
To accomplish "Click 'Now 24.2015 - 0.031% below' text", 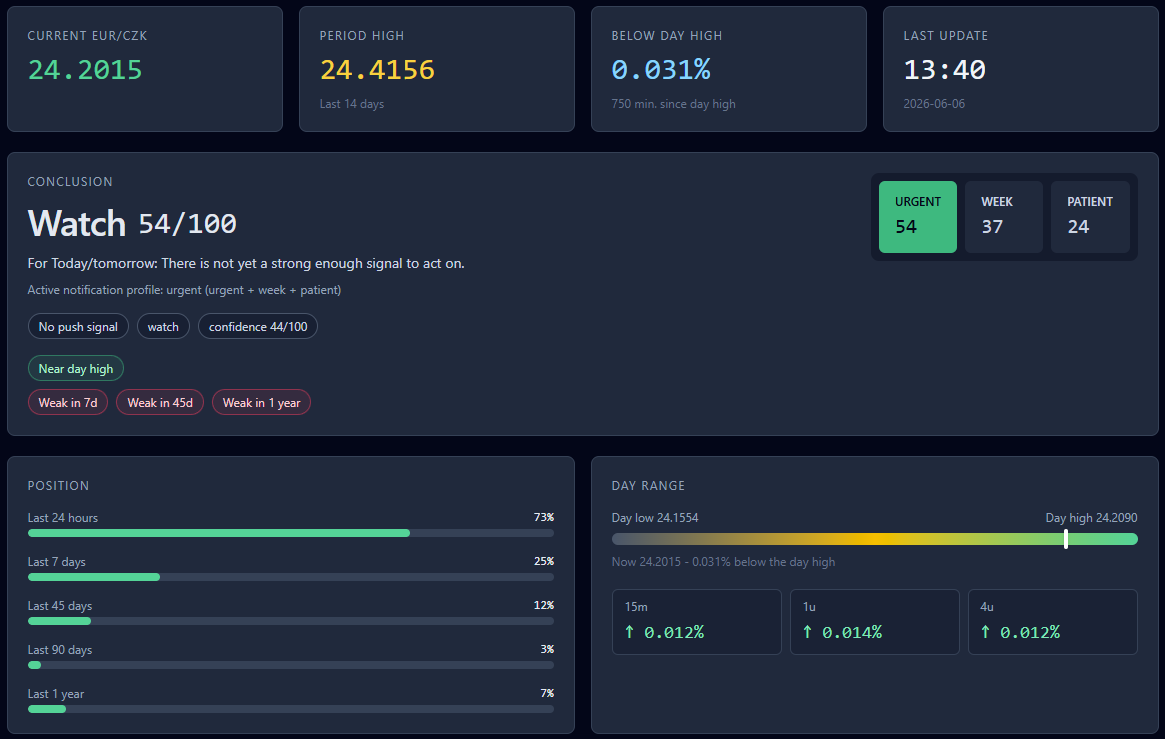I will coord(723,561).
